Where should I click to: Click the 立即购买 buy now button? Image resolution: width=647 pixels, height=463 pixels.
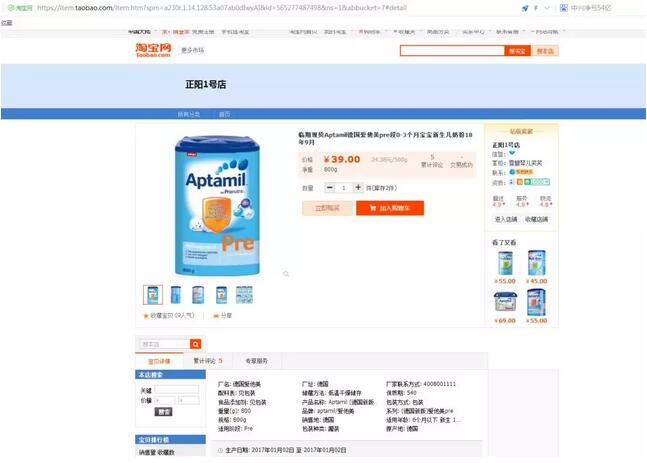coord(327,208)
